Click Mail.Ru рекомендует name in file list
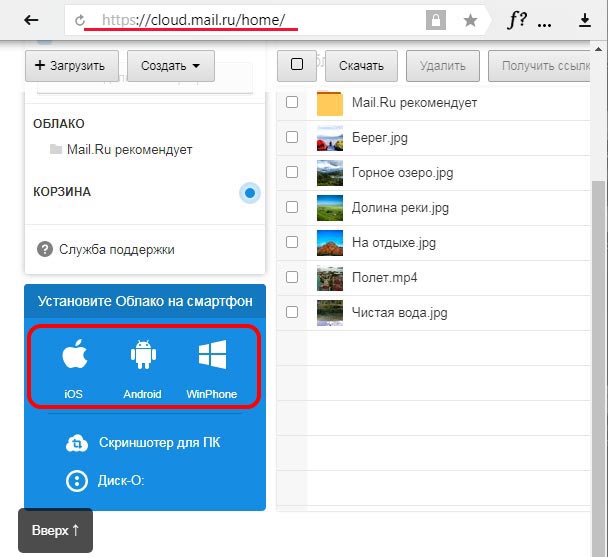Screen dimensions: 608x557 [414, 103]
